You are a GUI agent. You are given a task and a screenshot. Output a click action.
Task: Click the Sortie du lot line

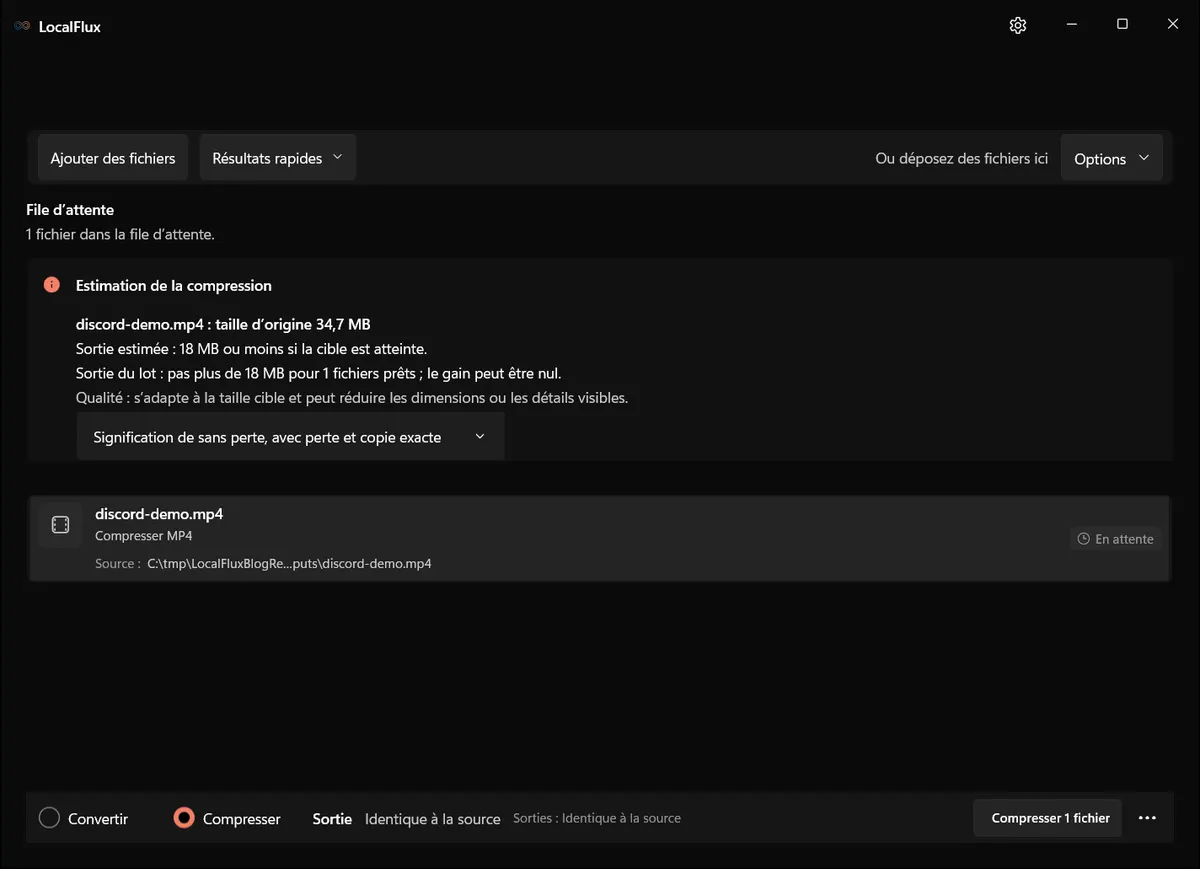coord(319,373)
